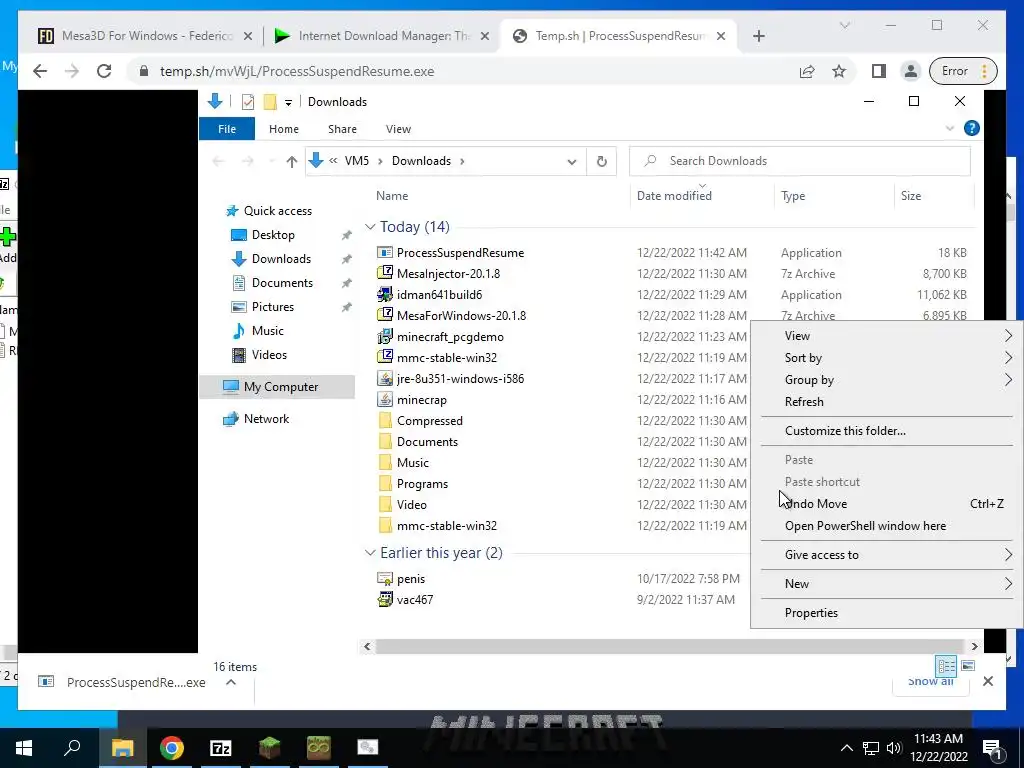Open the File ribbon tab

coord(227,129)
